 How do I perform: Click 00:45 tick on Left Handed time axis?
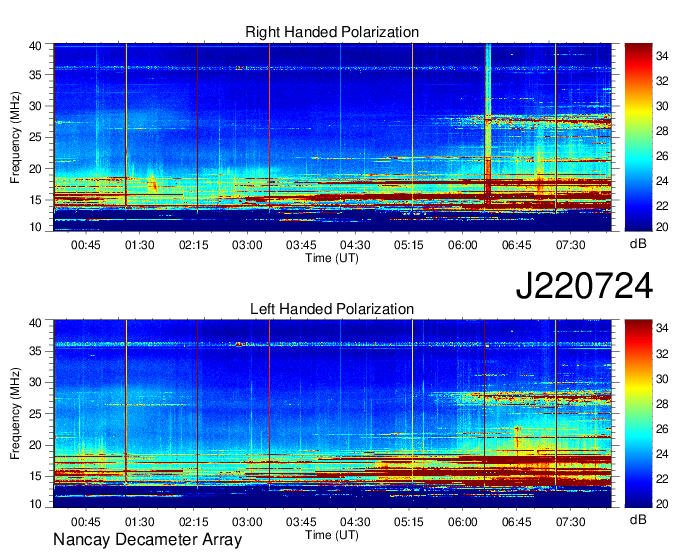click(x=85, y=522)
